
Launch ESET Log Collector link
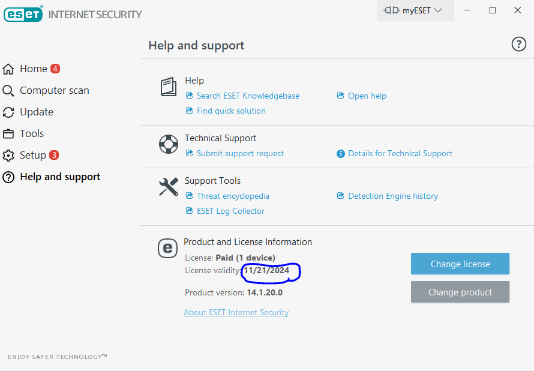pyautogui.click(x=231, y=211)
